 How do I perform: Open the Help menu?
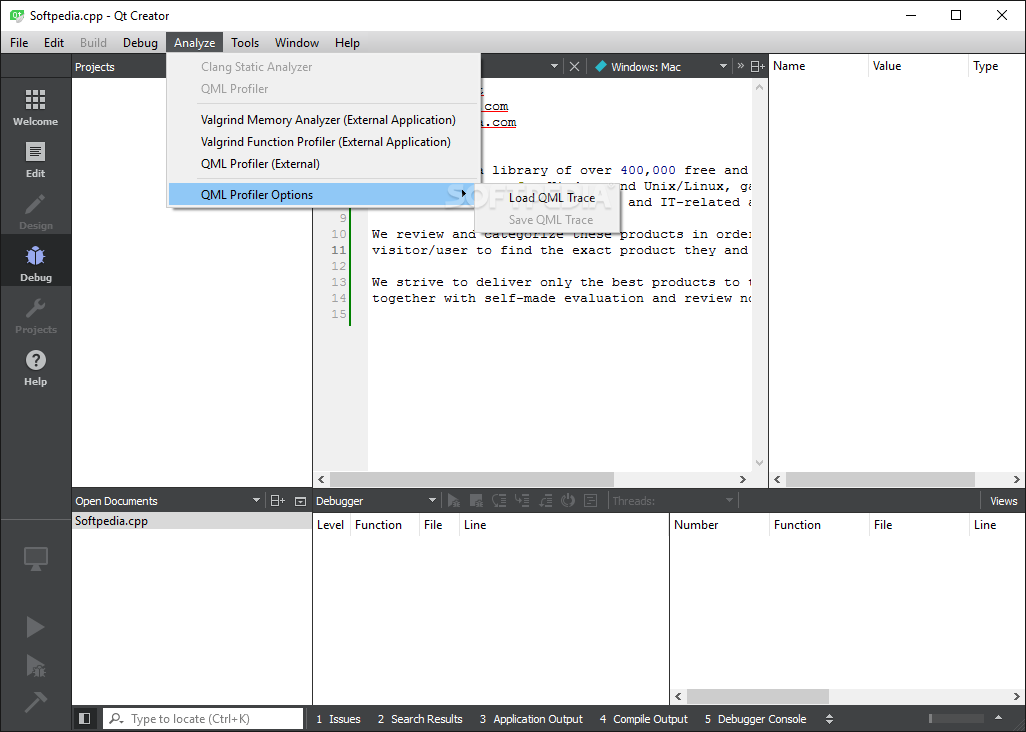pos(347,43)
